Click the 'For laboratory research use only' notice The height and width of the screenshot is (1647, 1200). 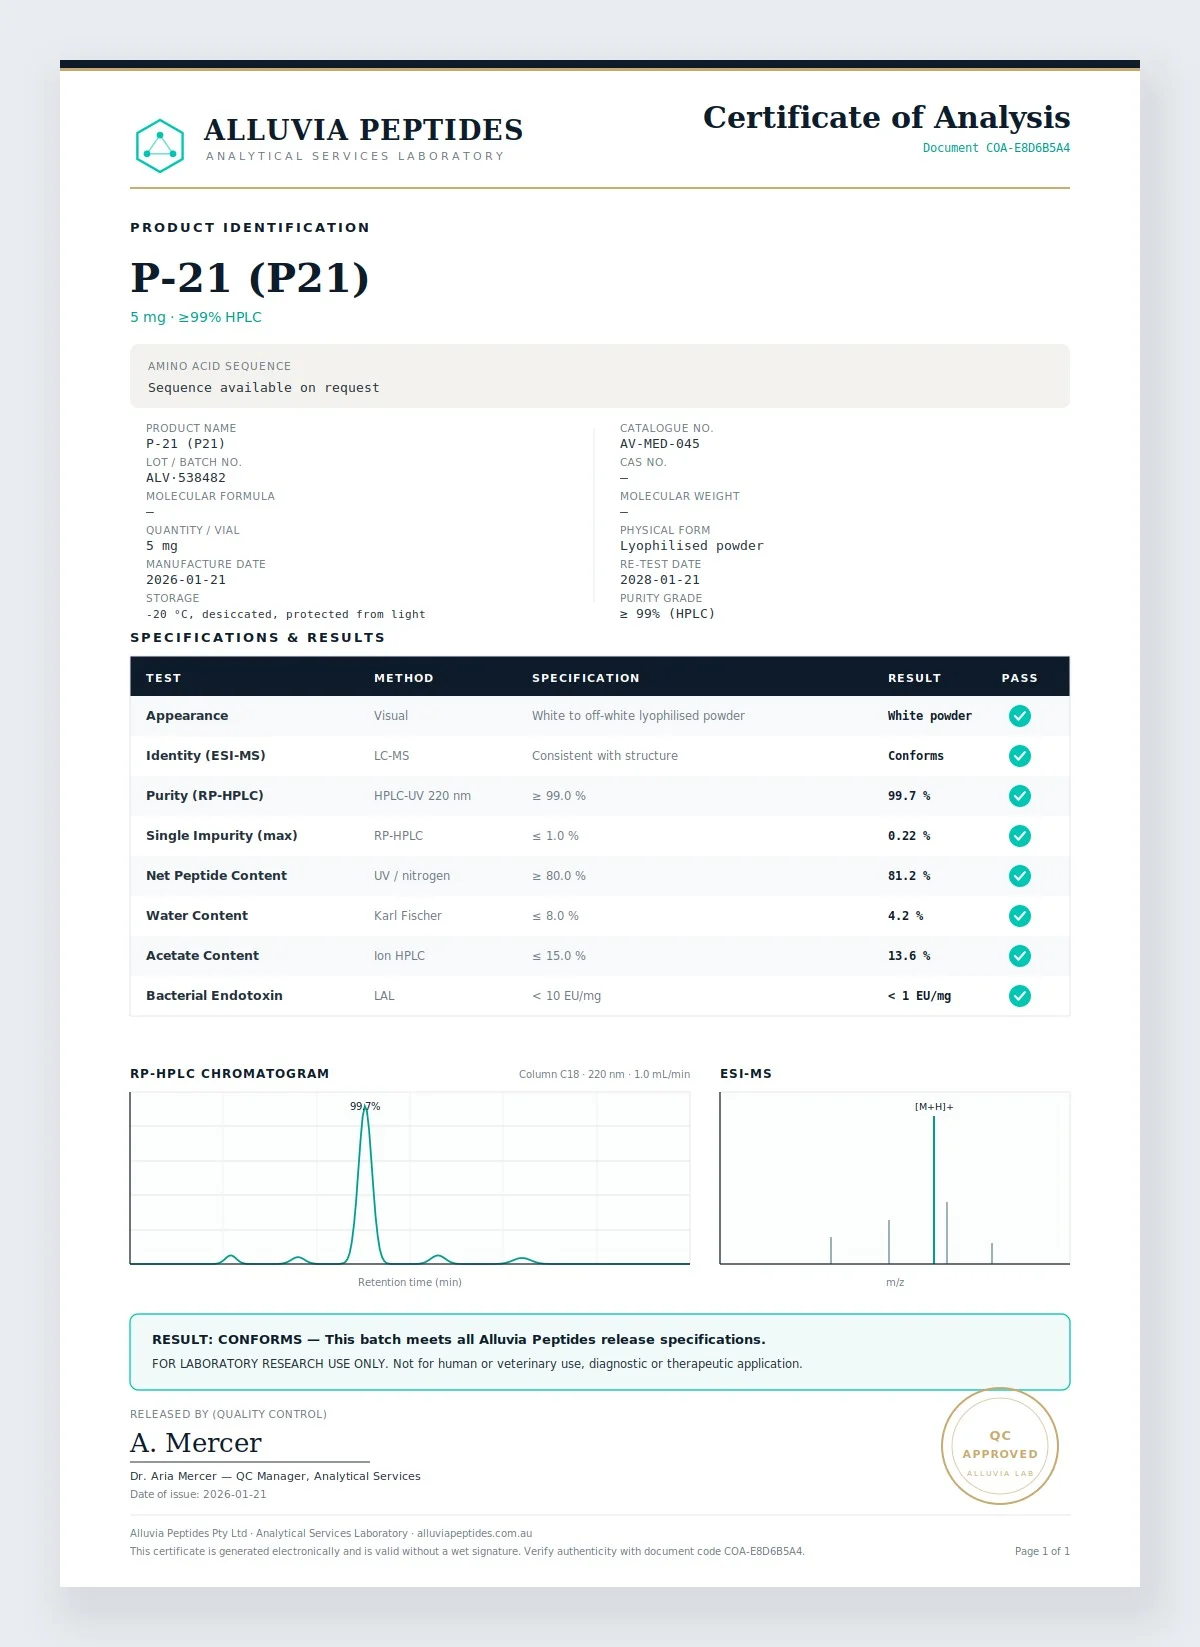click(477, 1364)
